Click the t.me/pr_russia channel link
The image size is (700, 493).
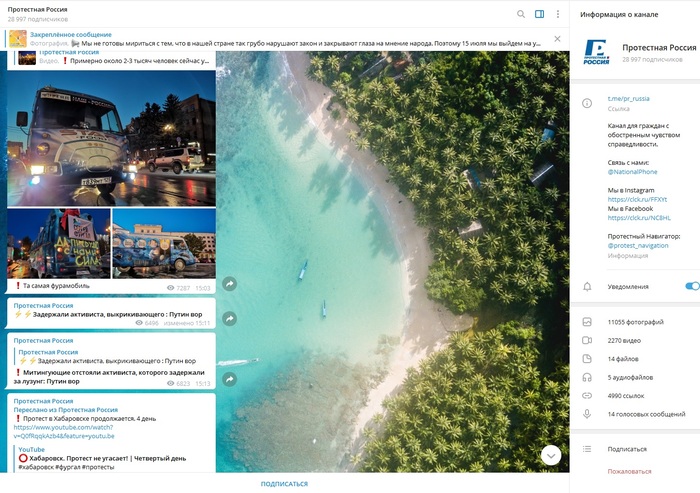[628, 99]
